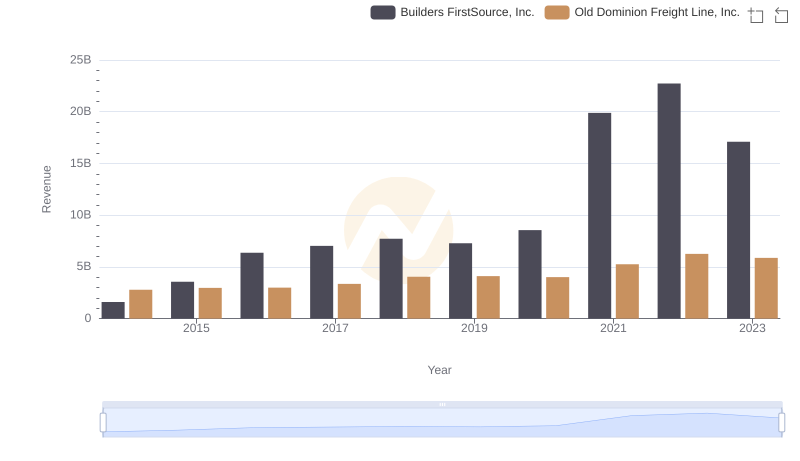Click the zoom reset restore icon
This screenshot has width=800, height=461.
pos(781,15)
